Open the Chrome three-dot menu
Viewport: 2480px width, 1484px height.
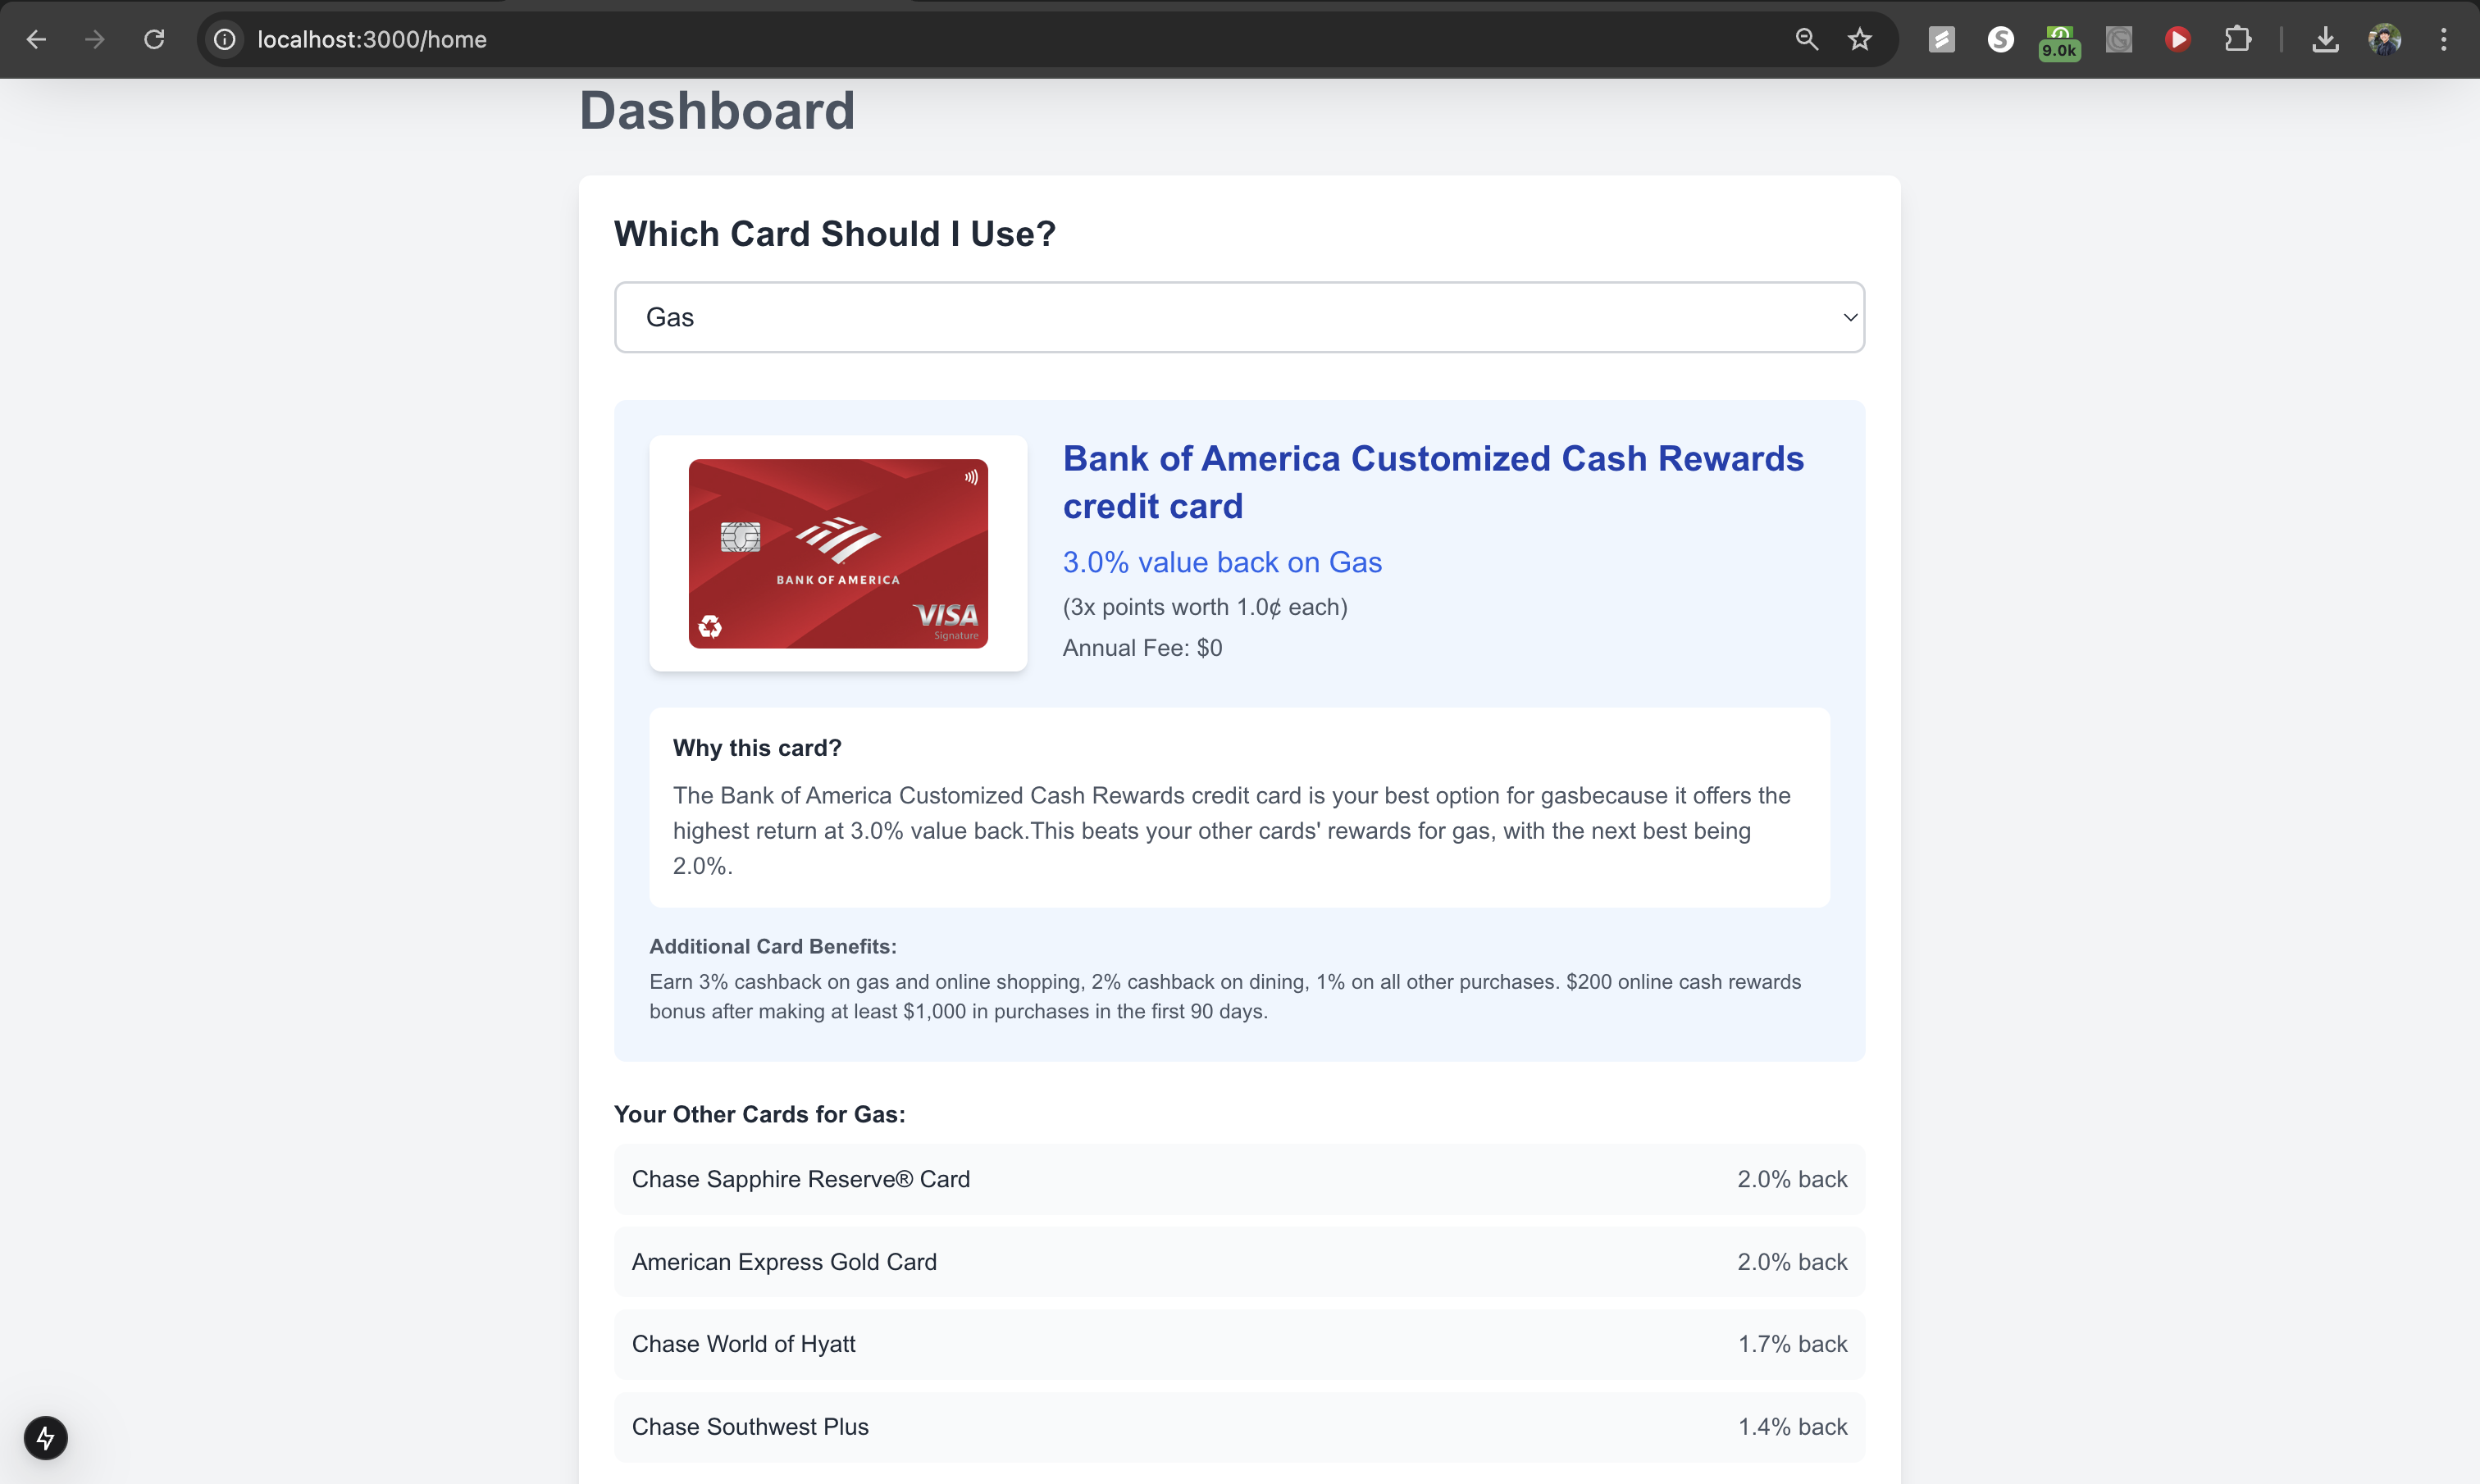tap(2443, 39)
